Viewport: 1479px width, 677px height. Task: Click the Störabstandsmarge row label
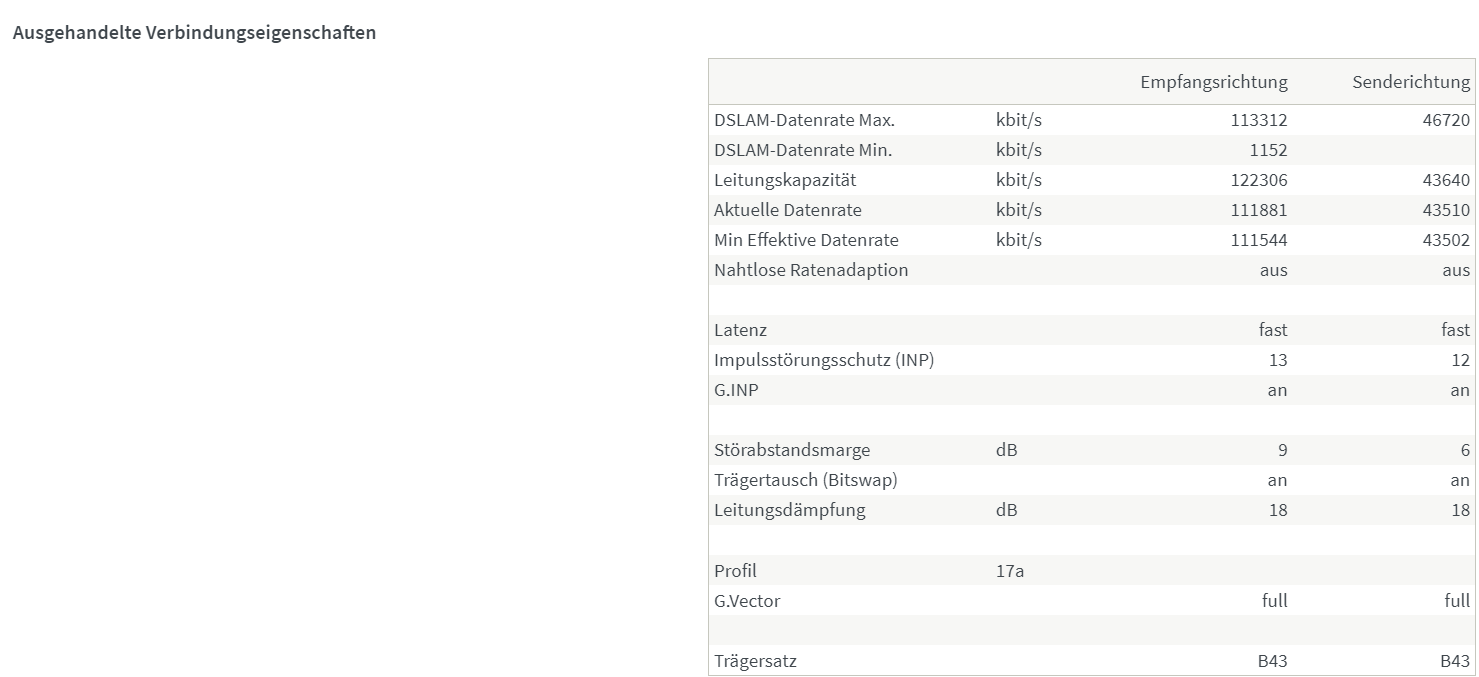pos(792,450)
